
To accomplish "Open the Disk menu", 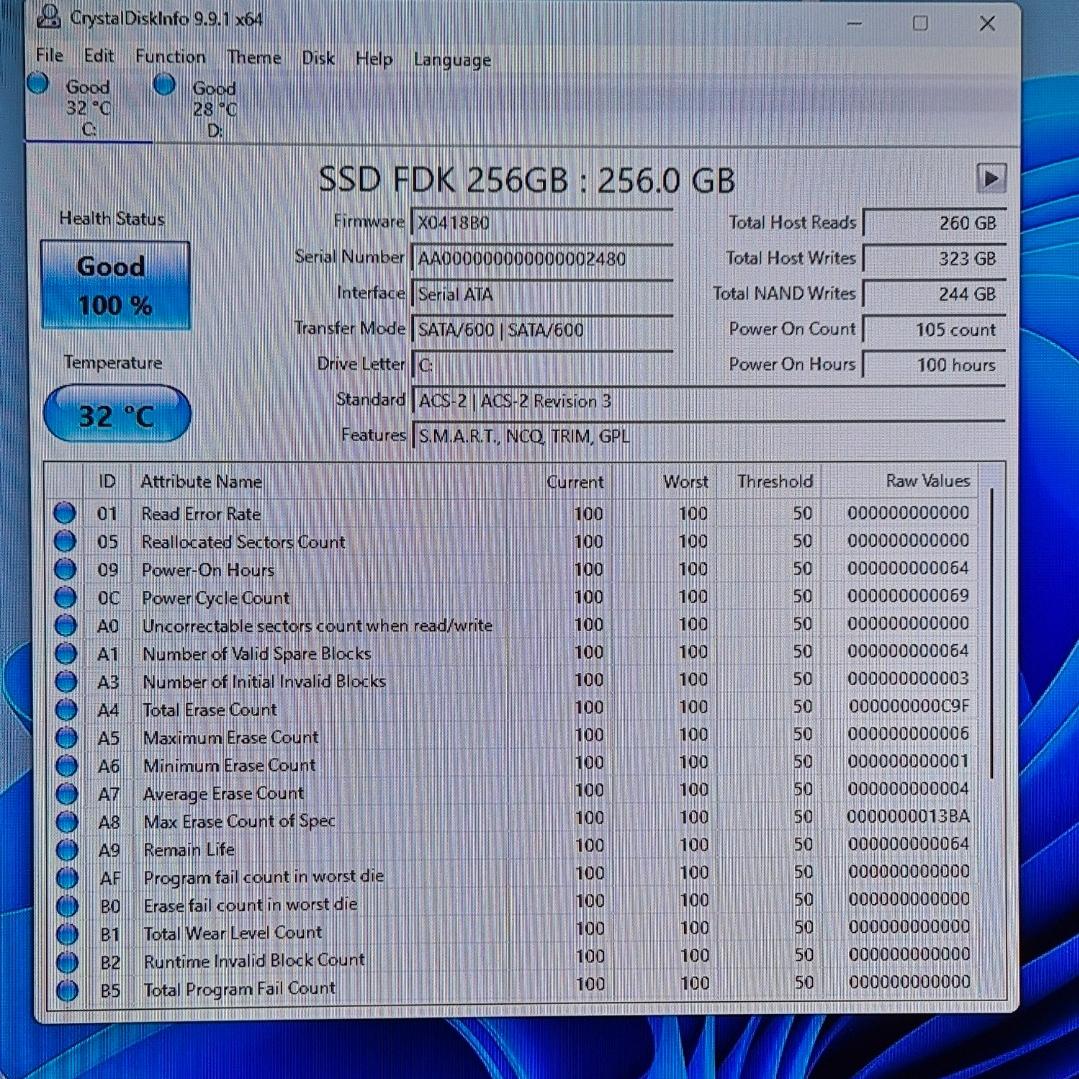I will 318,58.
